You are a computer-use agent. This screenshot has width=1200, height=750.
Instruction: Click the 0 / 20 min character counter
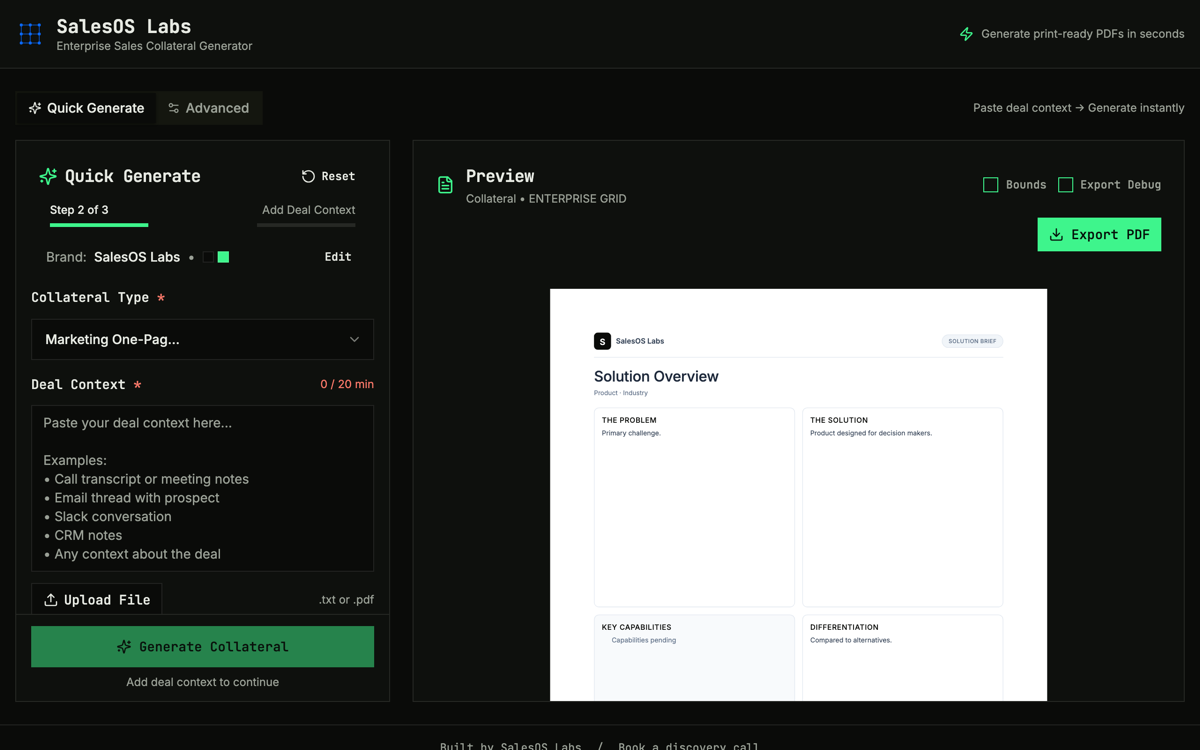click(347, 384)
